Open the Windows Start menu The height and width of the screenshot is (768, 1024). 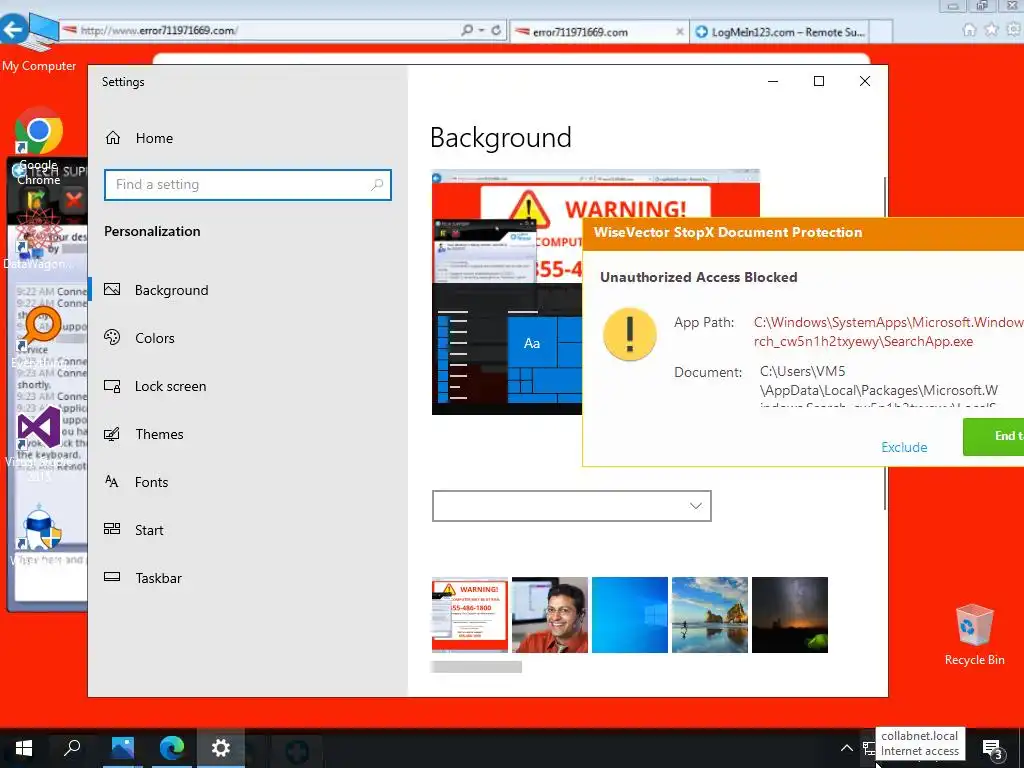tap(24, 748)
